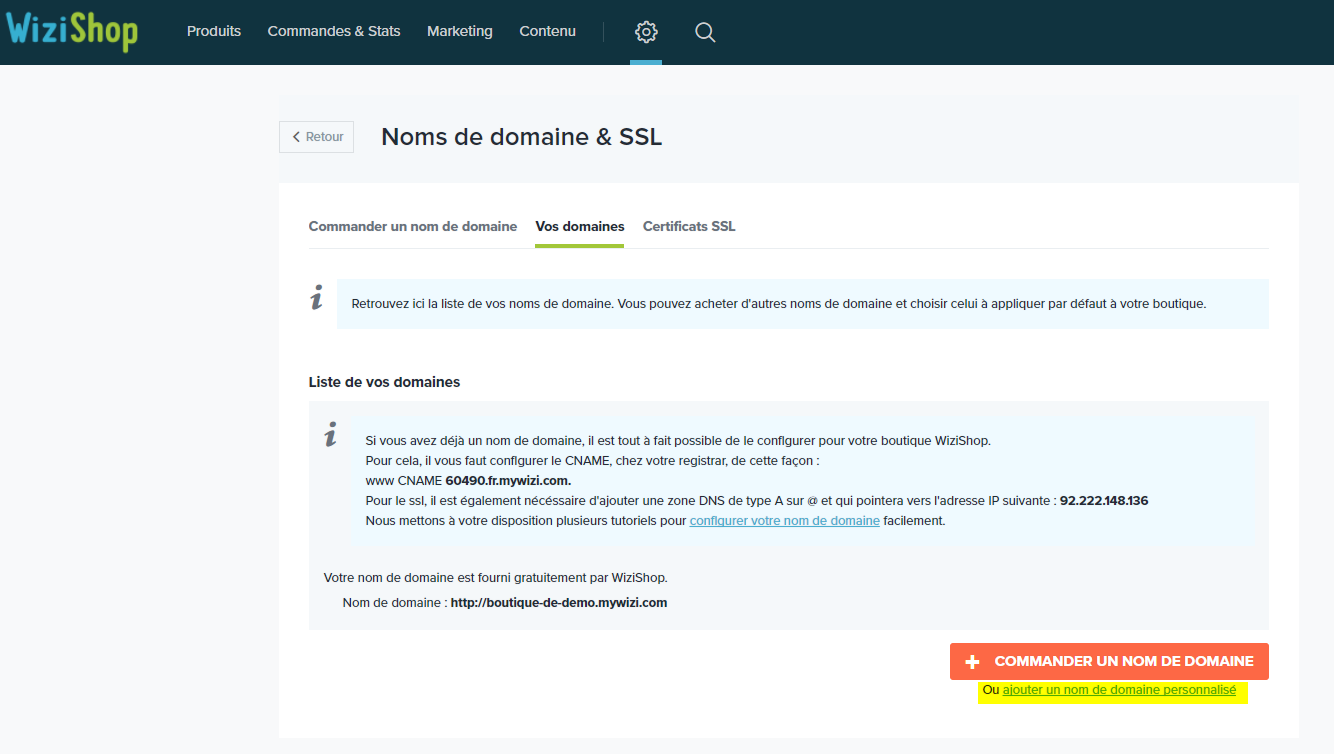This screenshot has width=1334, height=754.
Task: Click the WiziShop logo
Action: [x=71, y=31]
